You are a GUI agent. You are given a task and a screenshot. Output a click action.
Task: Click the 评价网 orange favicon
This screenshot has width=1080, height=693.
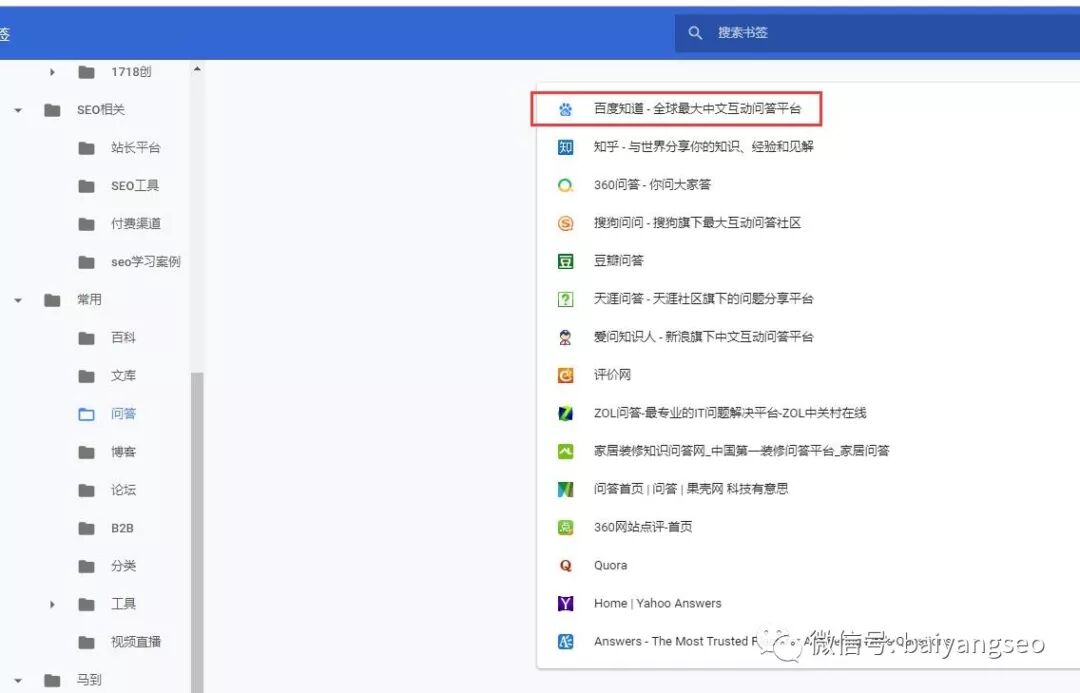[x=565, y=375]
